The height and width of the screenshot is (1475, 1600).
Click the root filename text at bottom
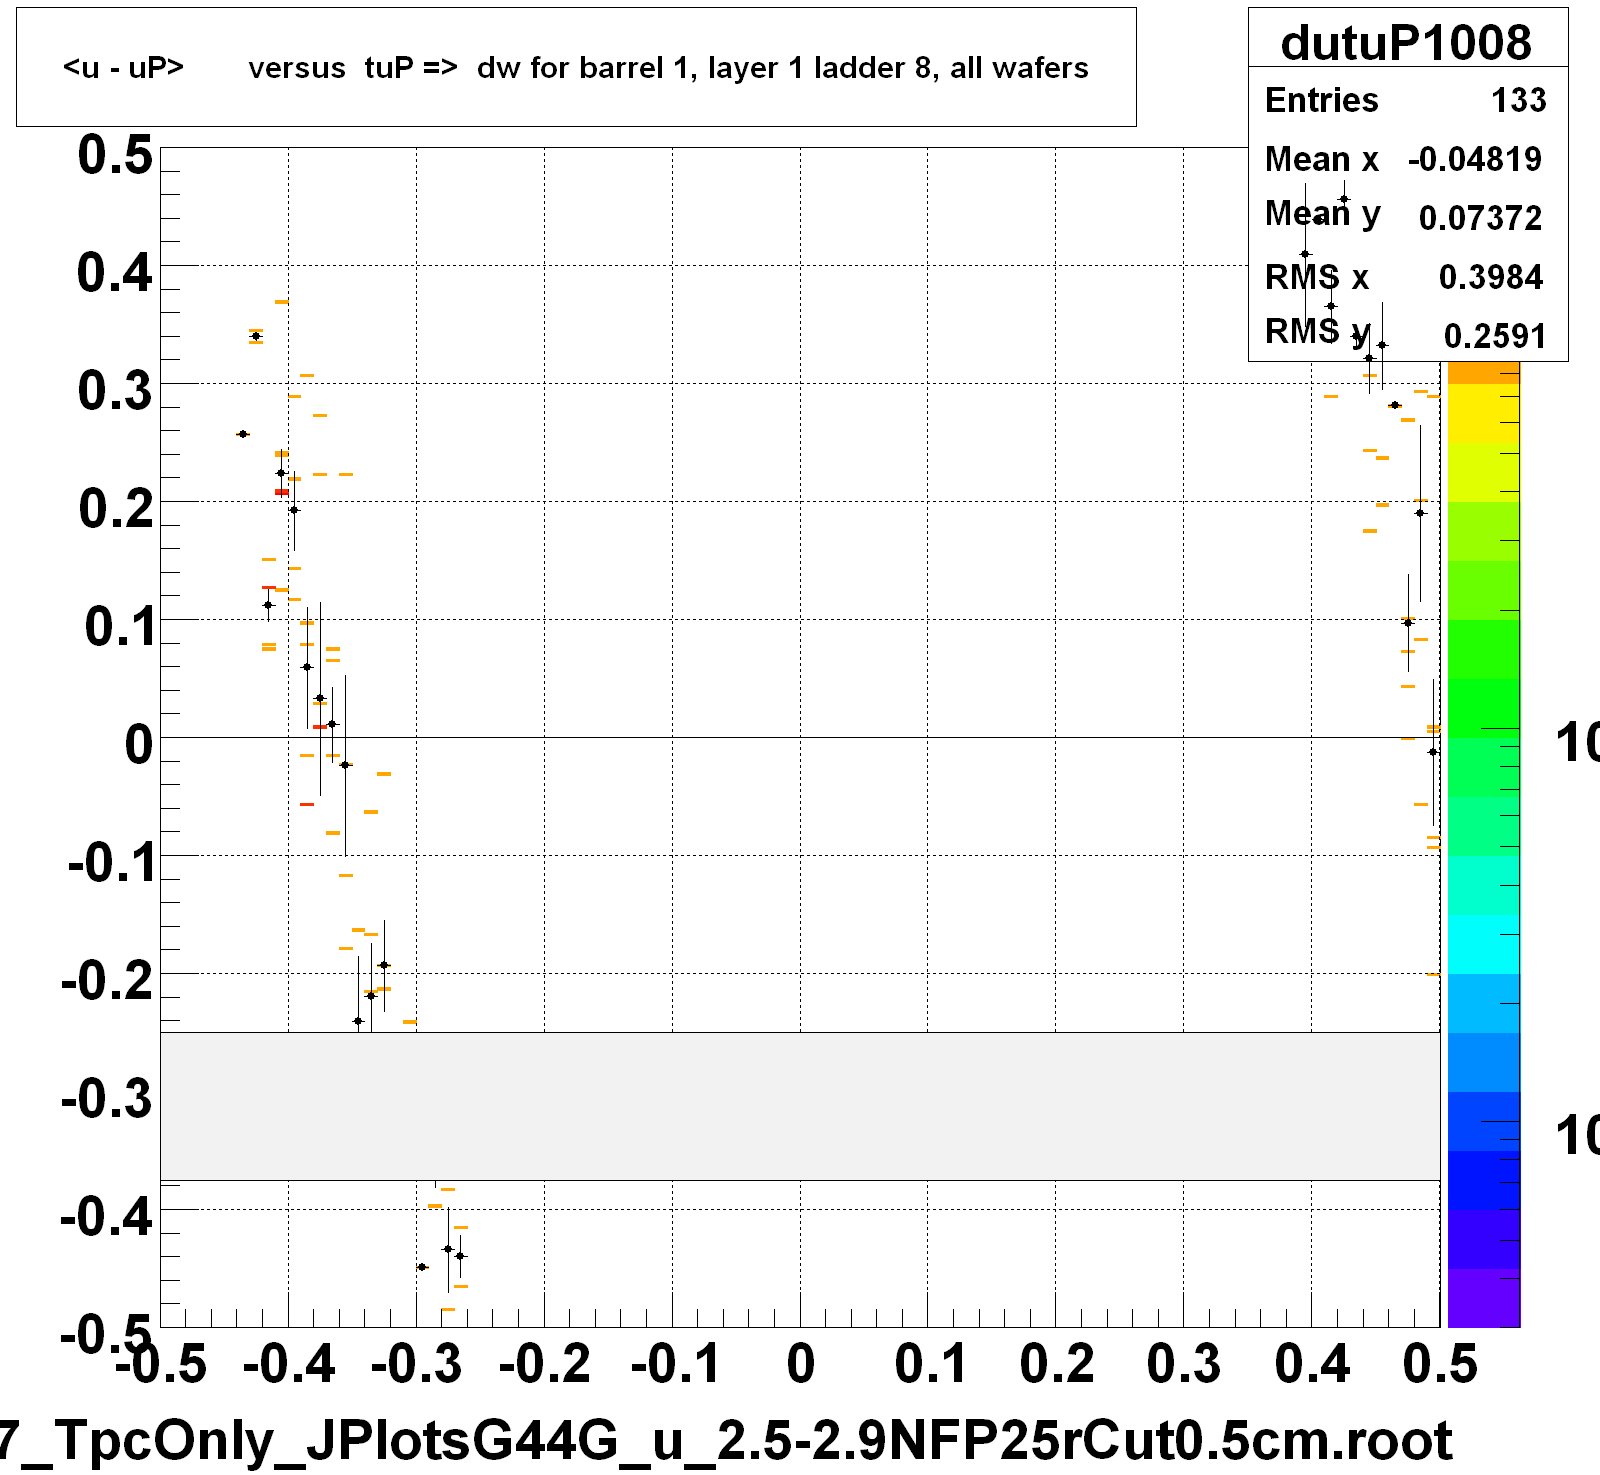point(726,1441)
